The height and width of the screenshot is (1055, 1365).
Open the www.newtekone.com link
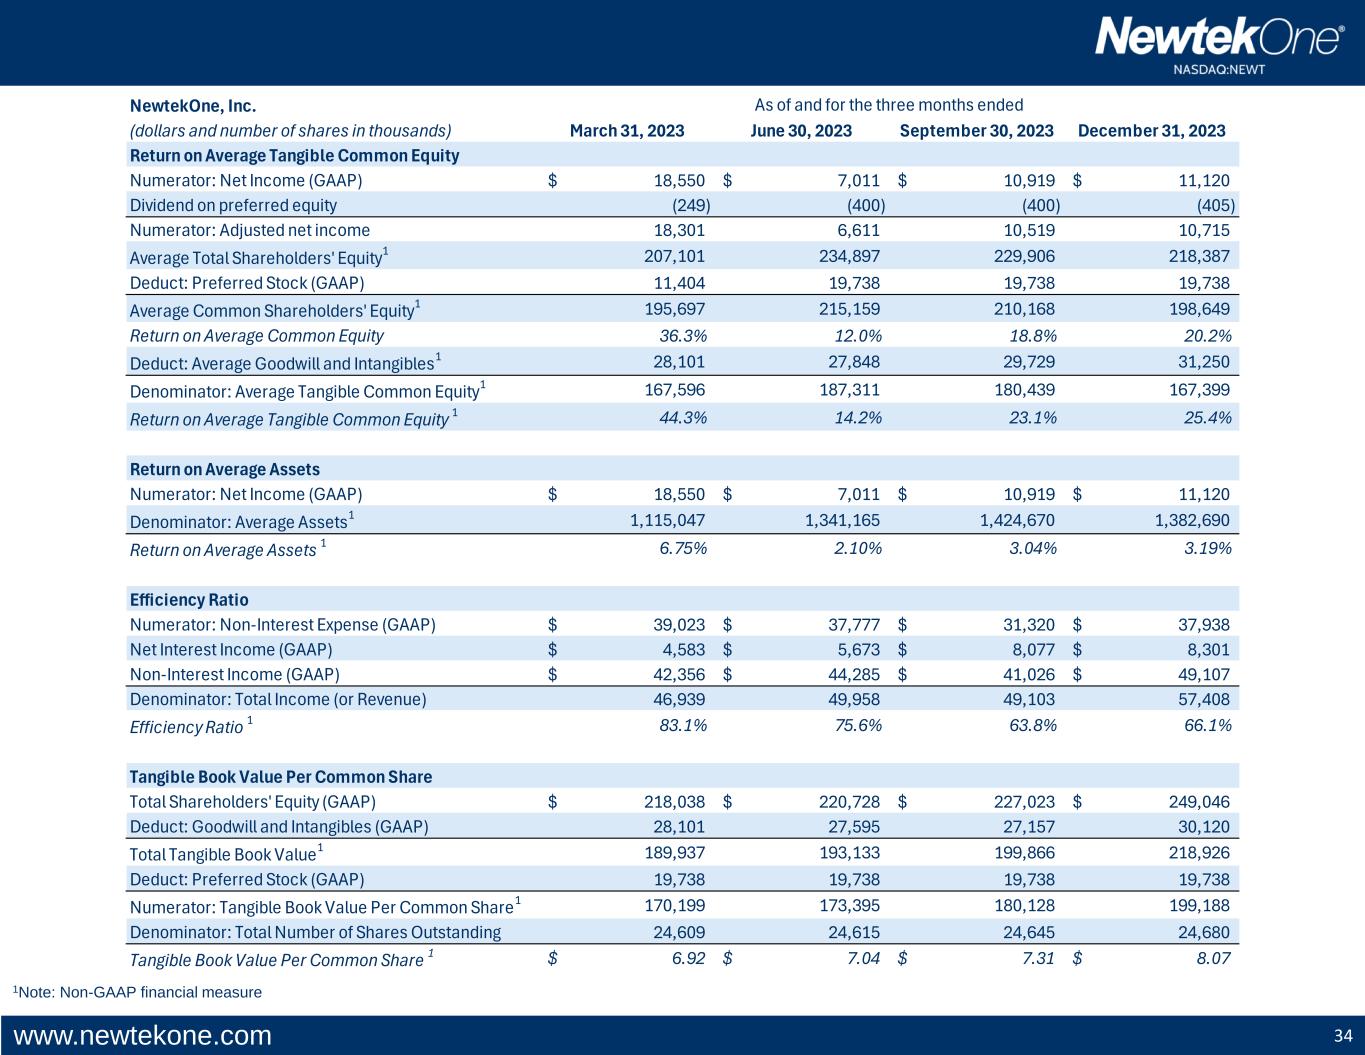pos(142,1035)
